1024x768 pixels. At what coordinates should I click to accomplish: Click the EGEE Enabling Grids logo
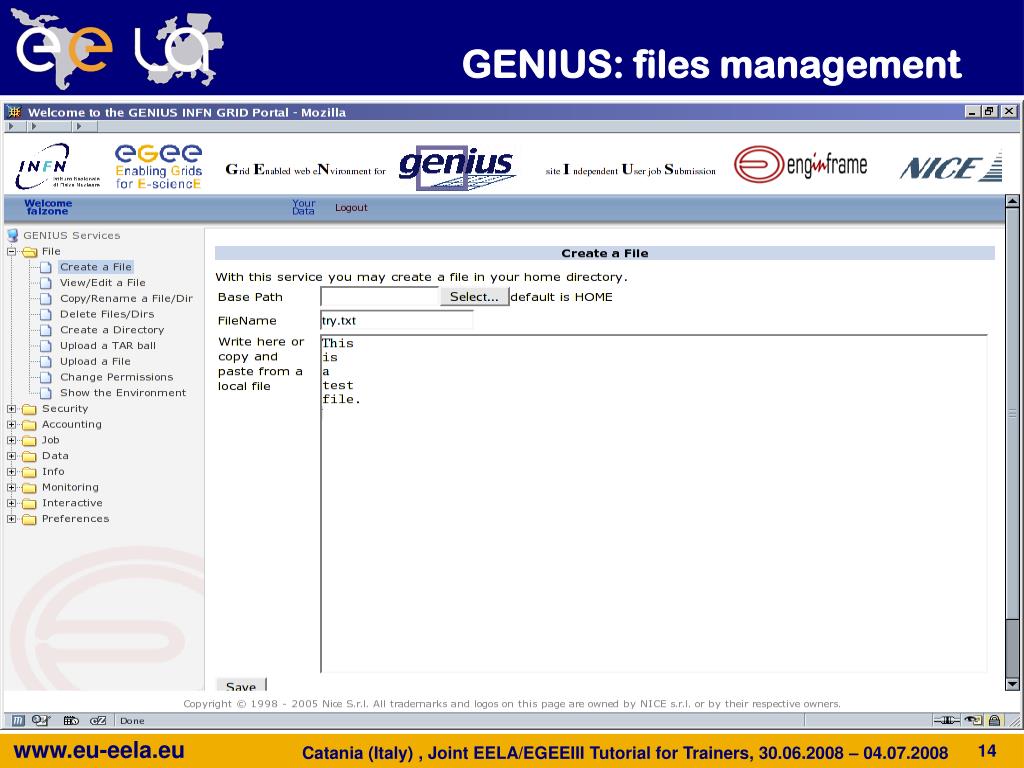pyautogui.click(x=159, y=167)
